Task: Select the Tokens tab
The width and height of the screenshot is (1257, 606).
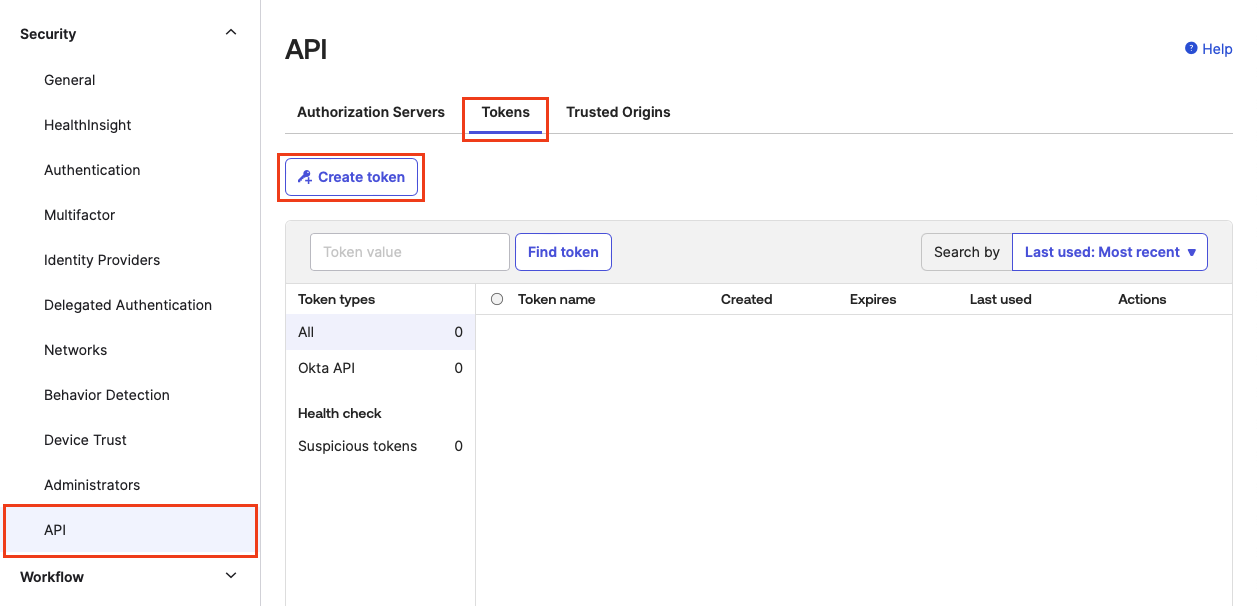Action: coord(505,112)
